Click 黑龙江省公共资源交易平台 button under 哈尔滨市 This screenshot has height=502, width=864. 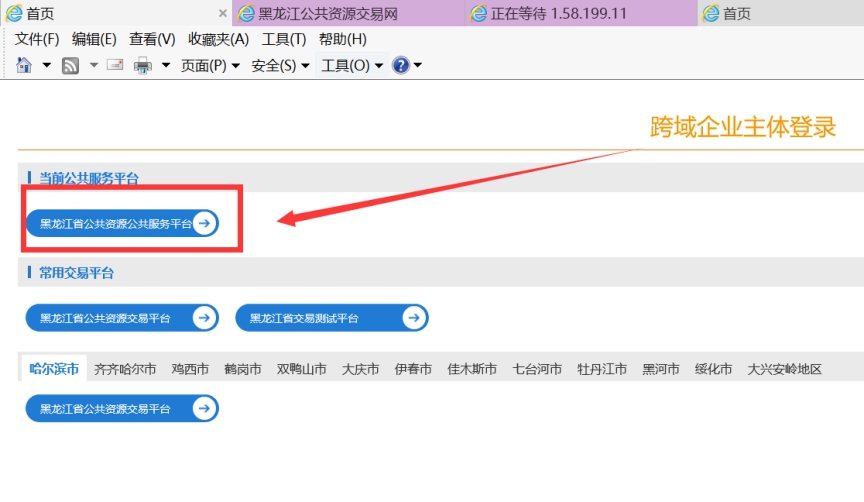(121, 408)
